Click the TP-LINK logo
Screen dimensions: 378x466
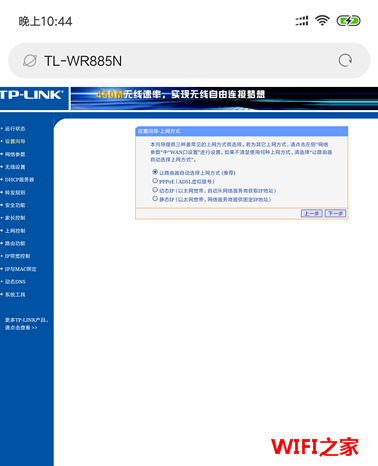pos(31,95)
